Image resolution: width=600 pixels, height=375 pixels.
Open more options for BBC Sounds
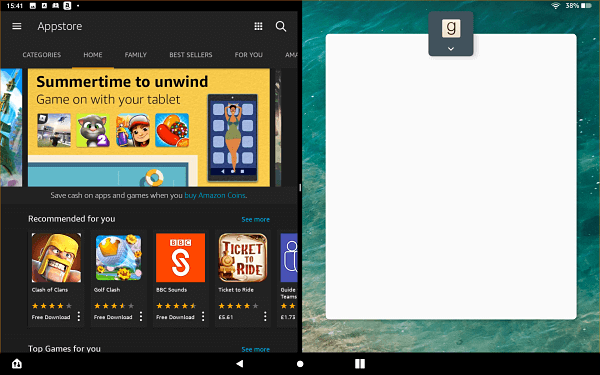[x=203, y=316]
